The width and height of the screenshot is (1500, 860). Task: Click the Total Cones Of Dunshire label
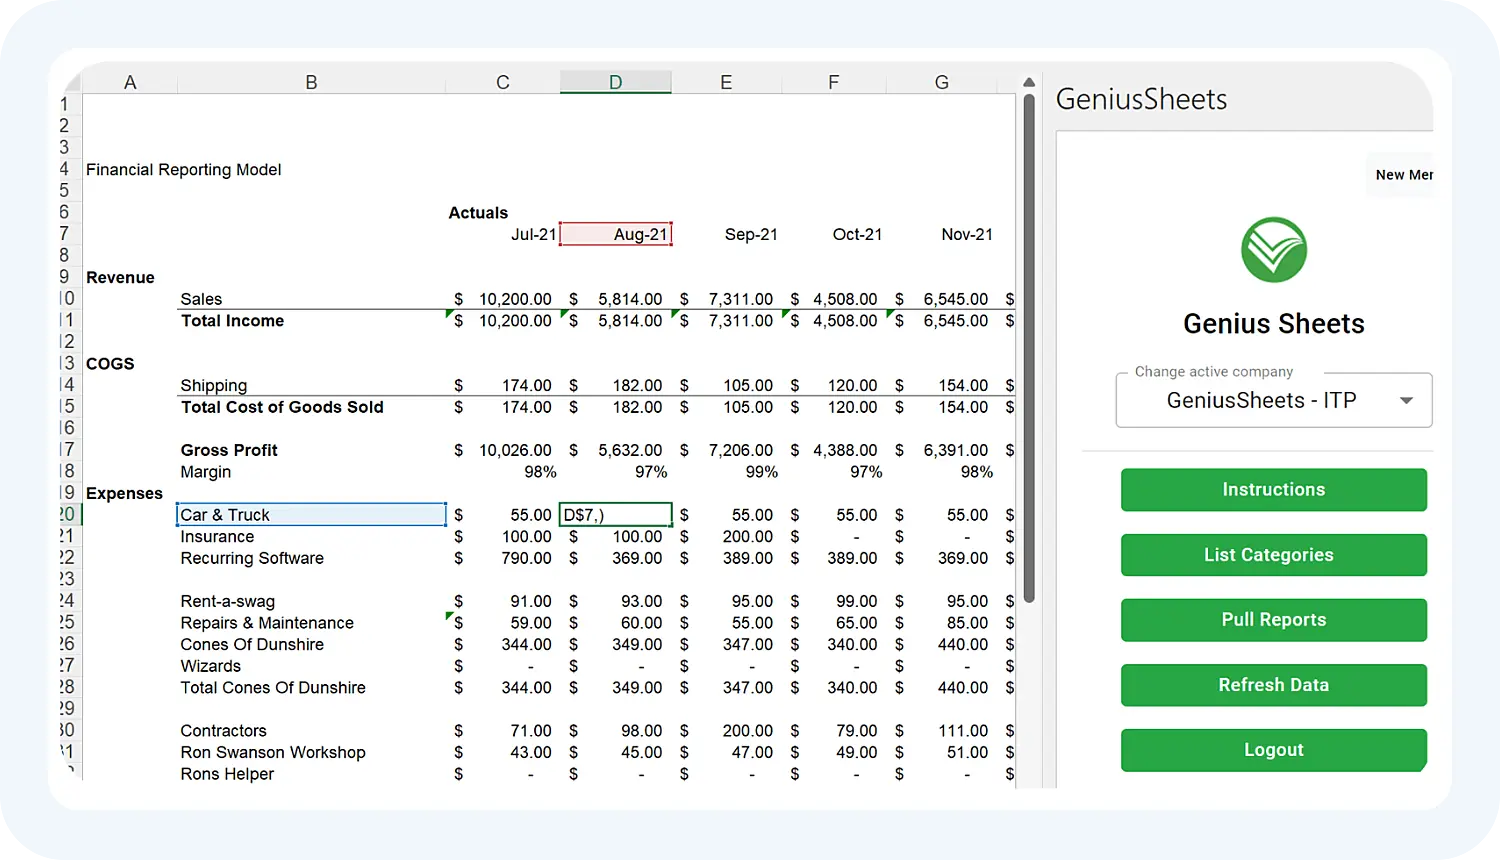click(273, 688)
